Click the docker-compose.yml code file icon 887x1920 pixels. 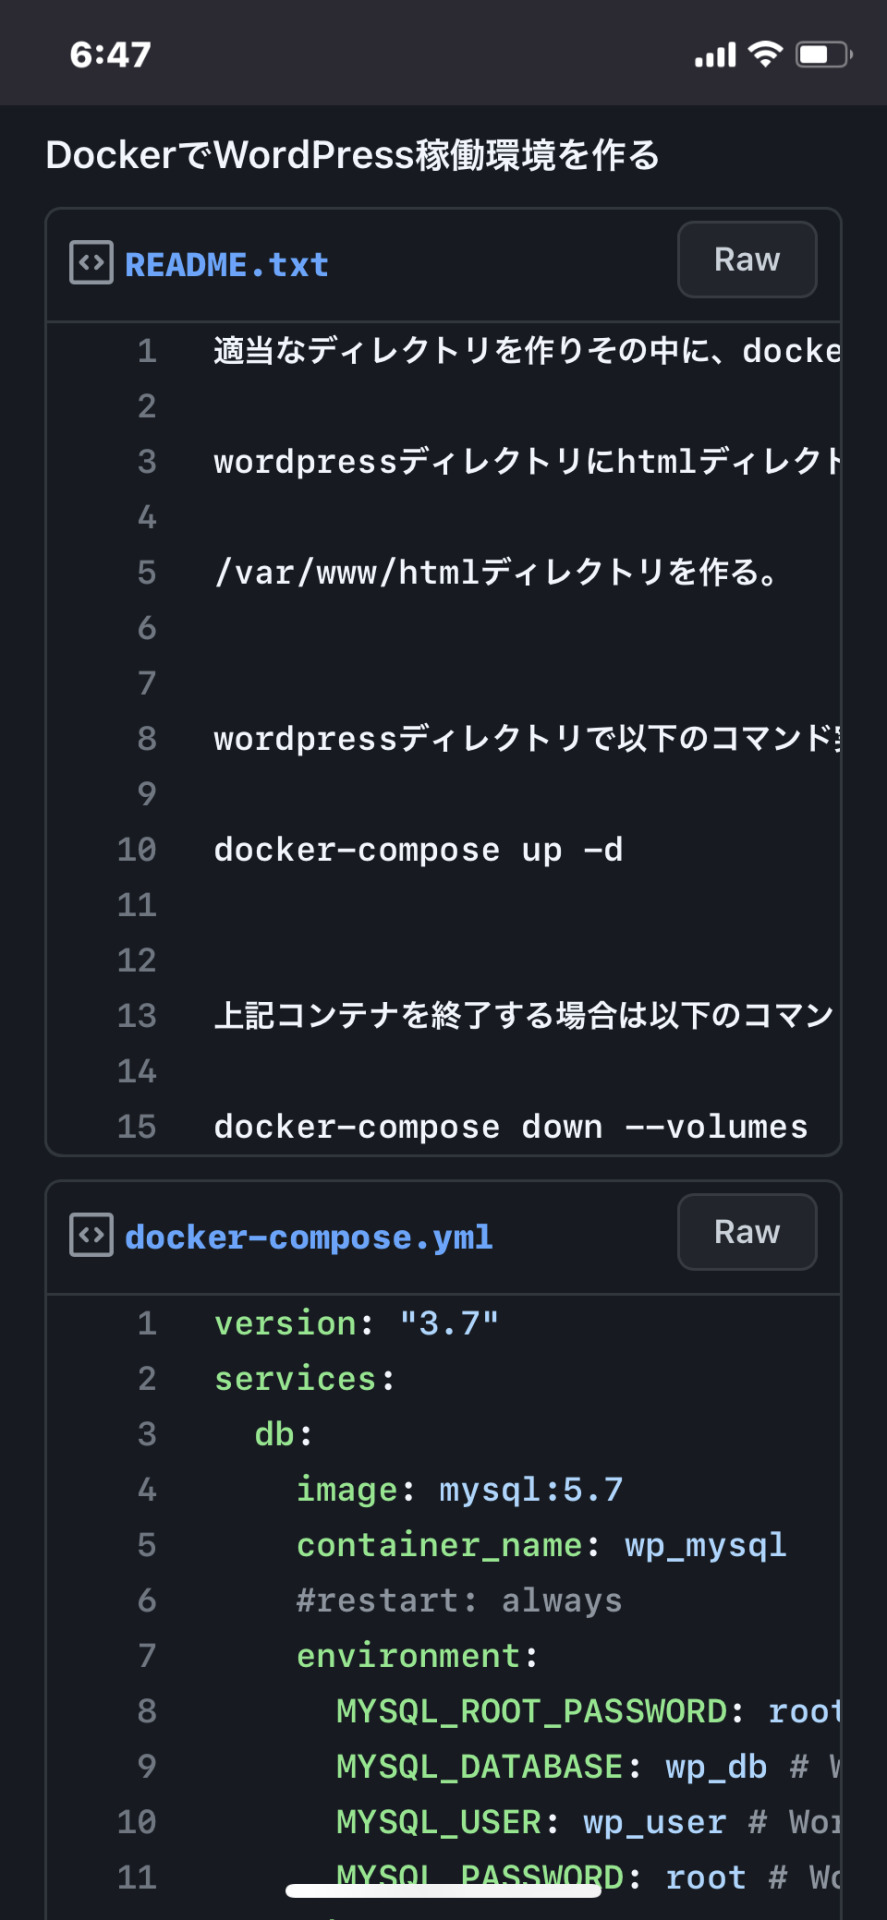91,1235
